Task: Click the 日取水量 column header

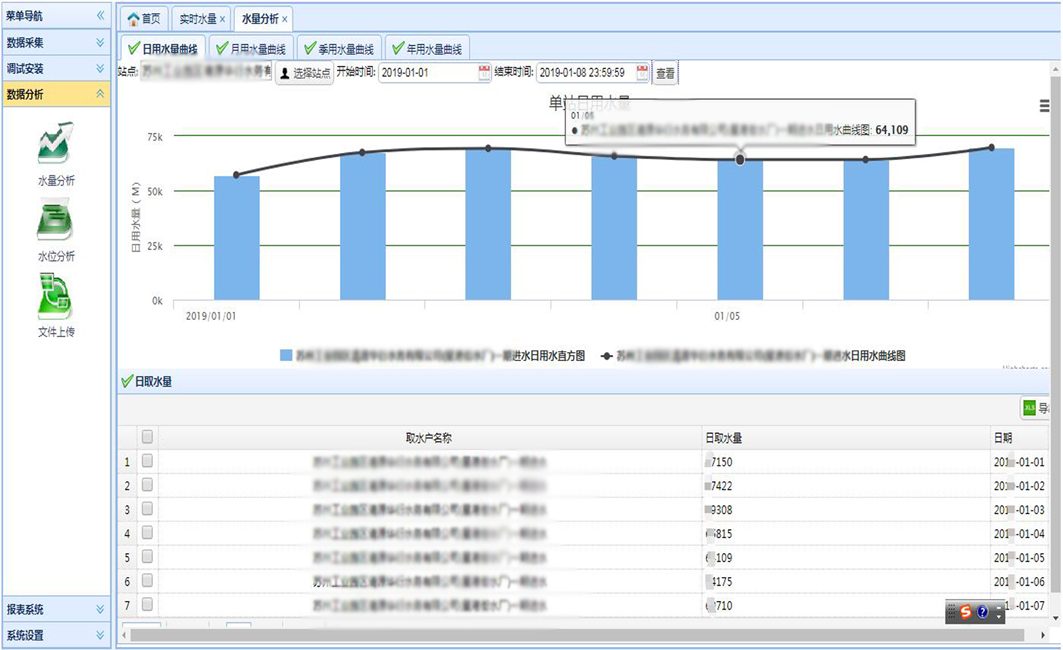Action: 846,438
